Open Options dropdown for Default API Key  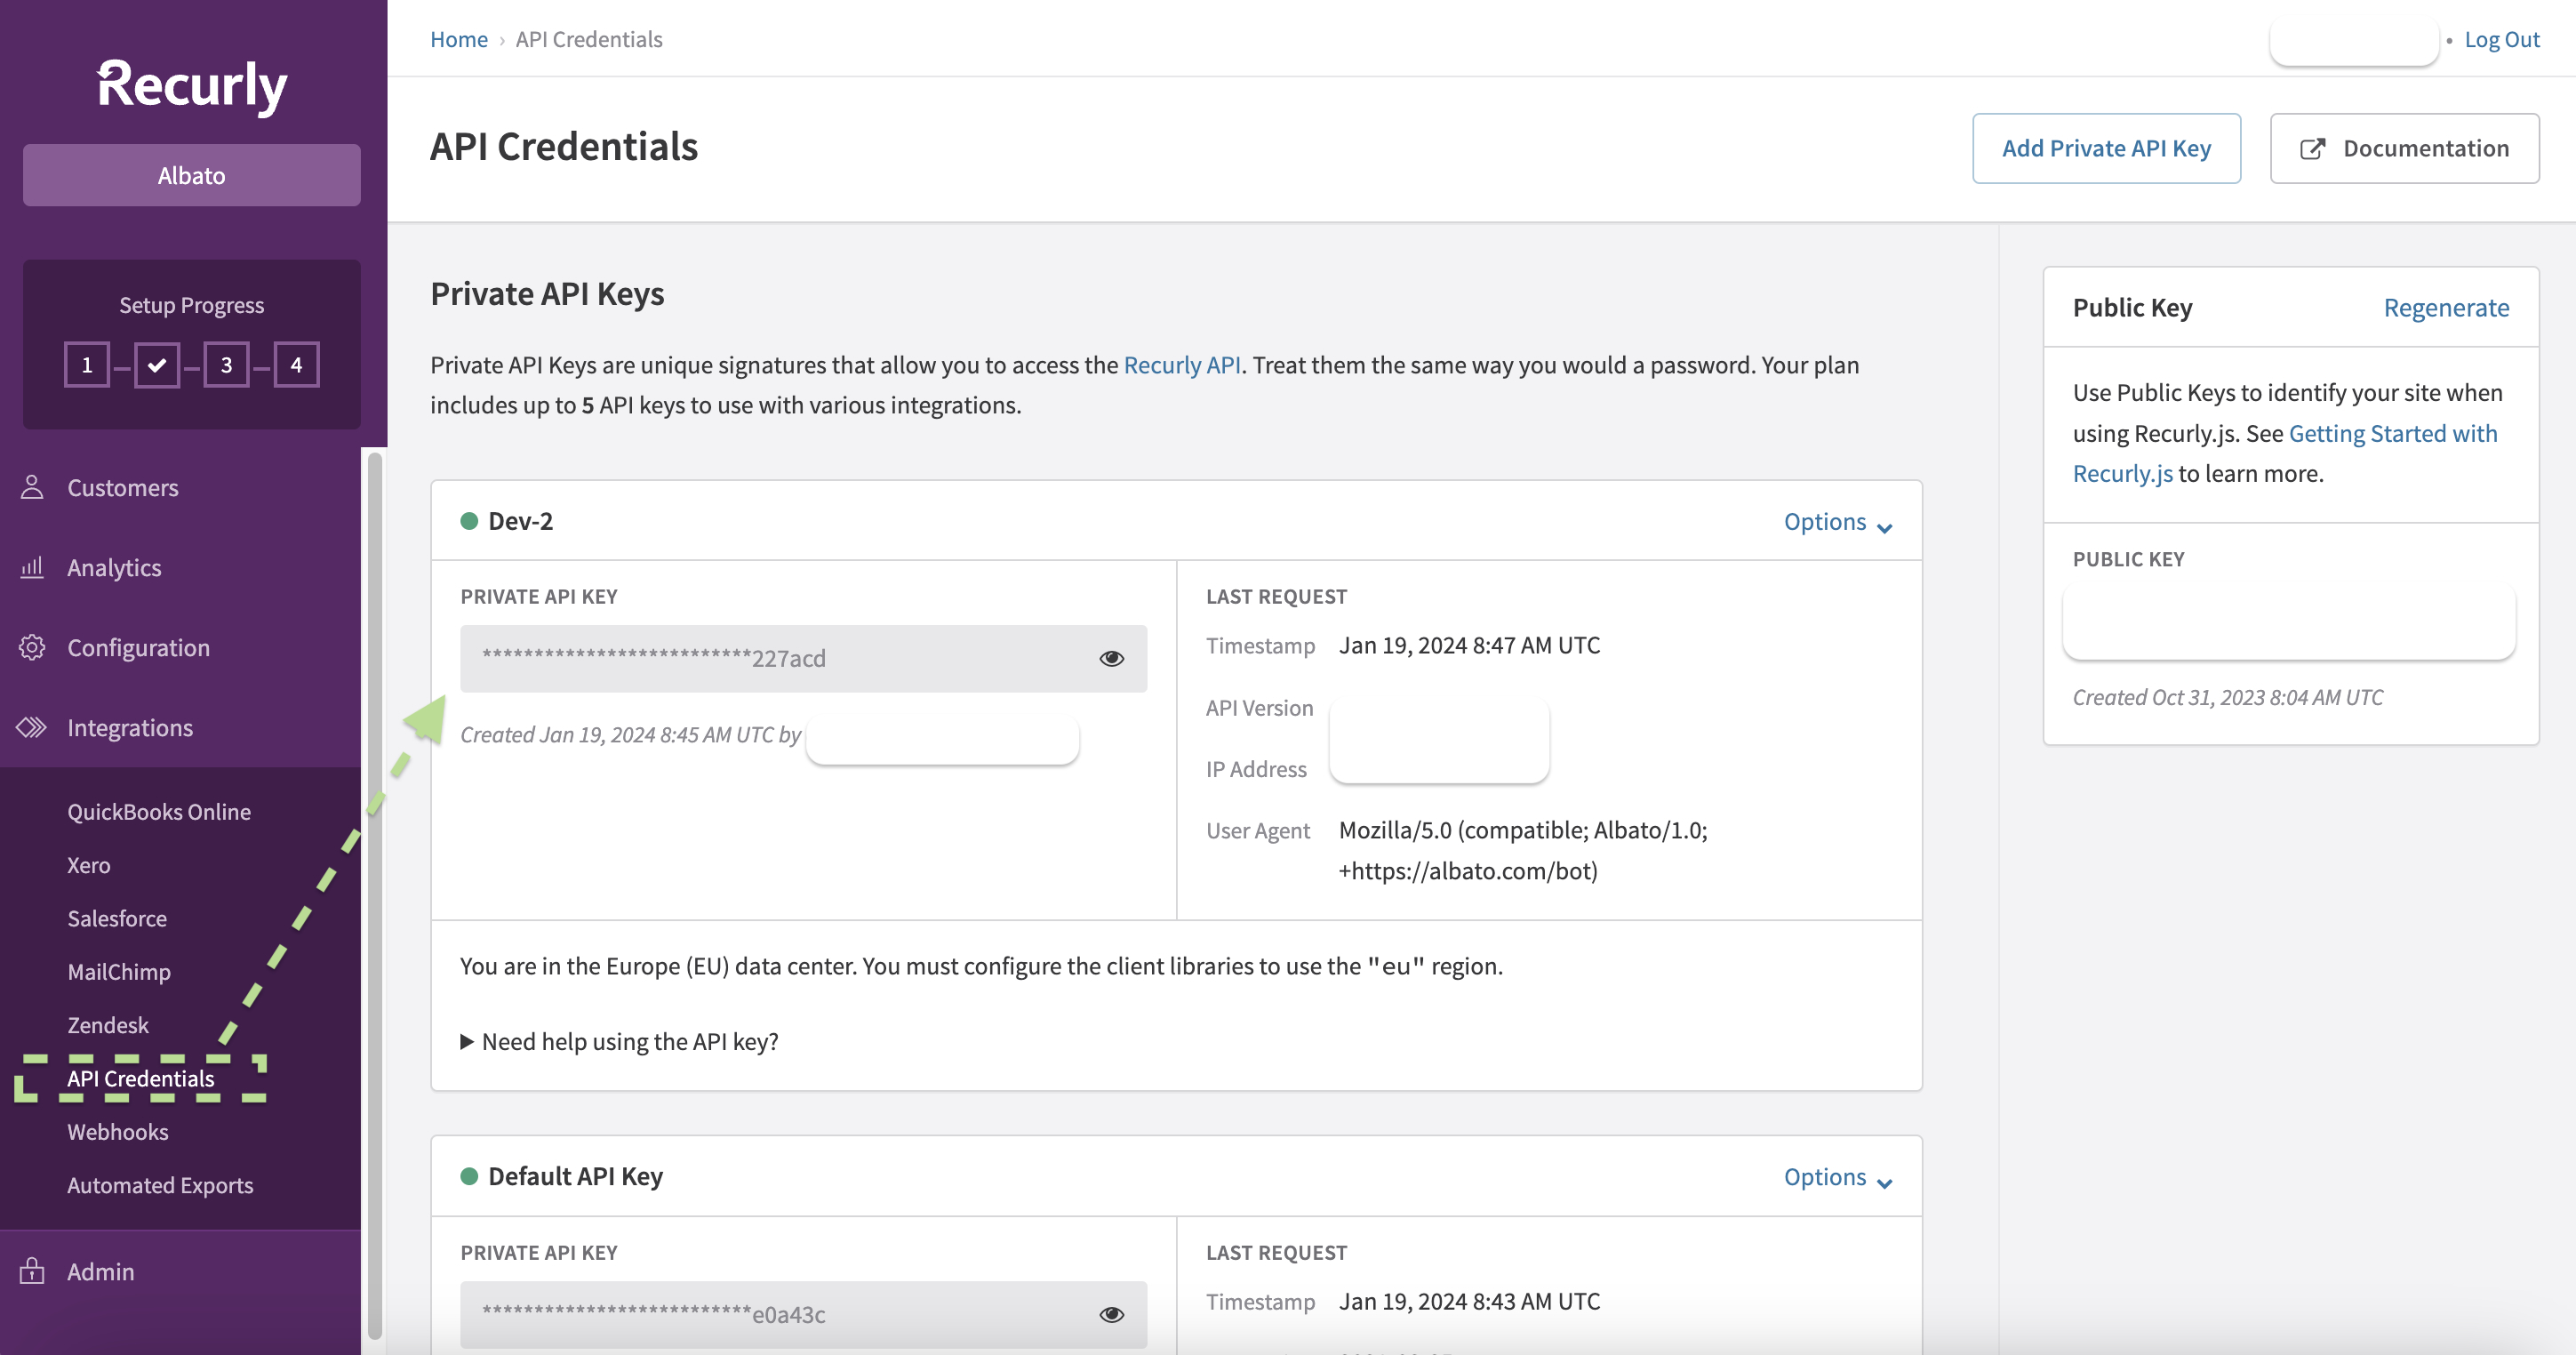point(1837,1177)
